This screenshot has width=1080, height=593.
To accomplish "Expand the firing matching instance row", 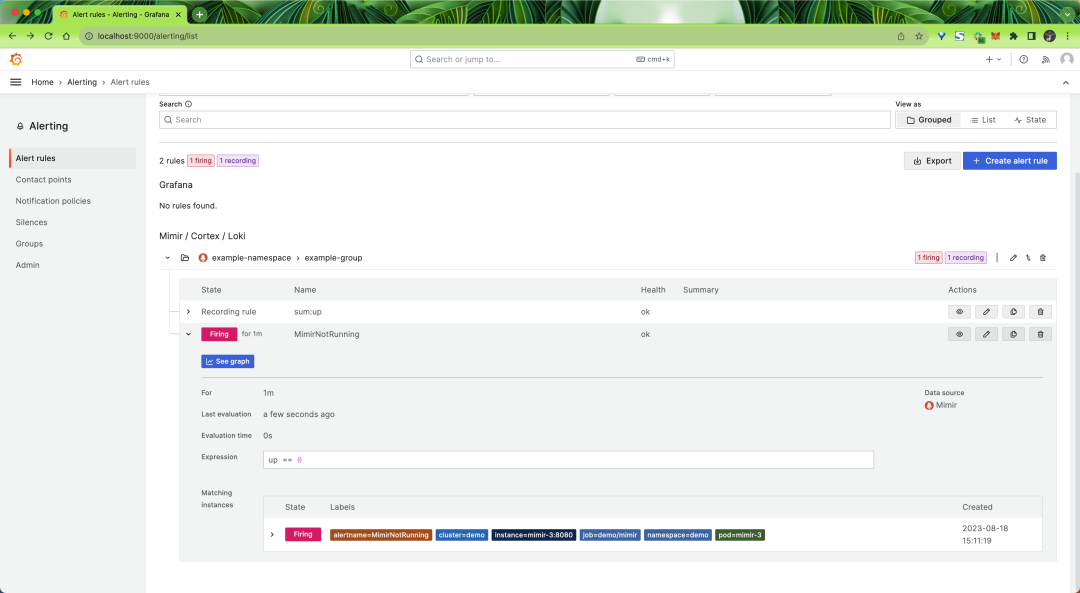I will click(272, 534).
